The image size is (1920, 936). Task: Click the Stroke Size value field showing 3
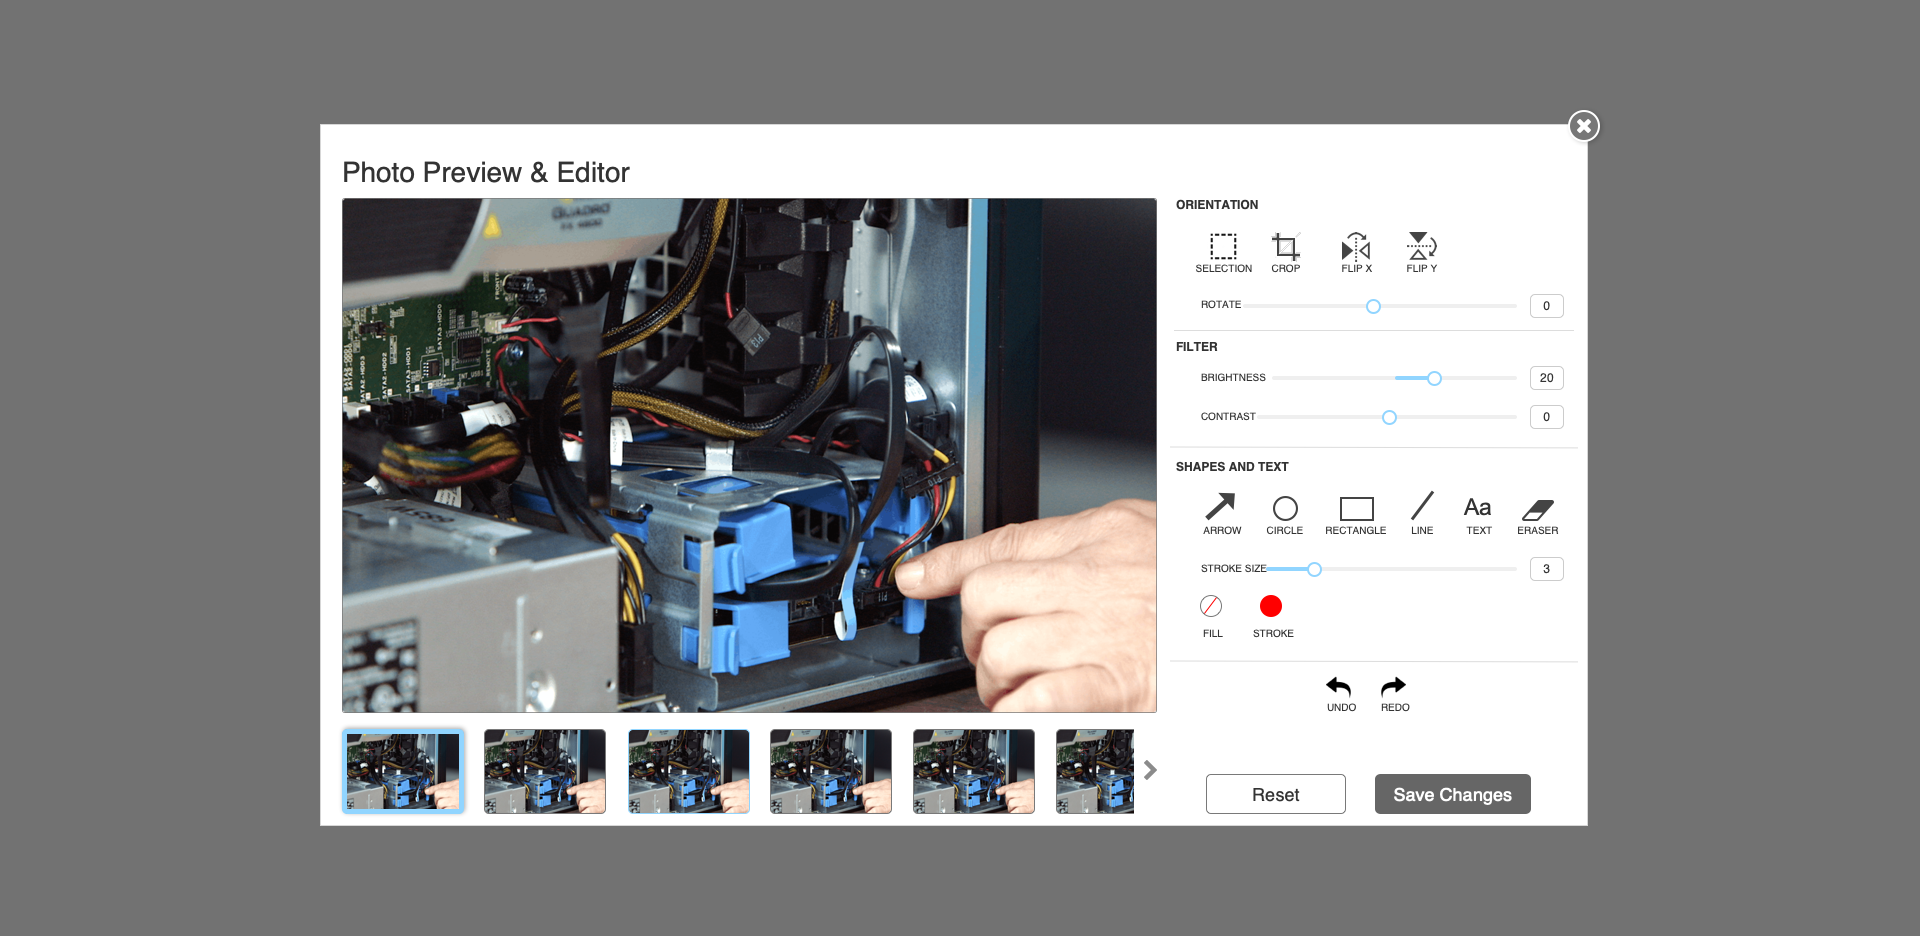click(x=1546, y=569)
